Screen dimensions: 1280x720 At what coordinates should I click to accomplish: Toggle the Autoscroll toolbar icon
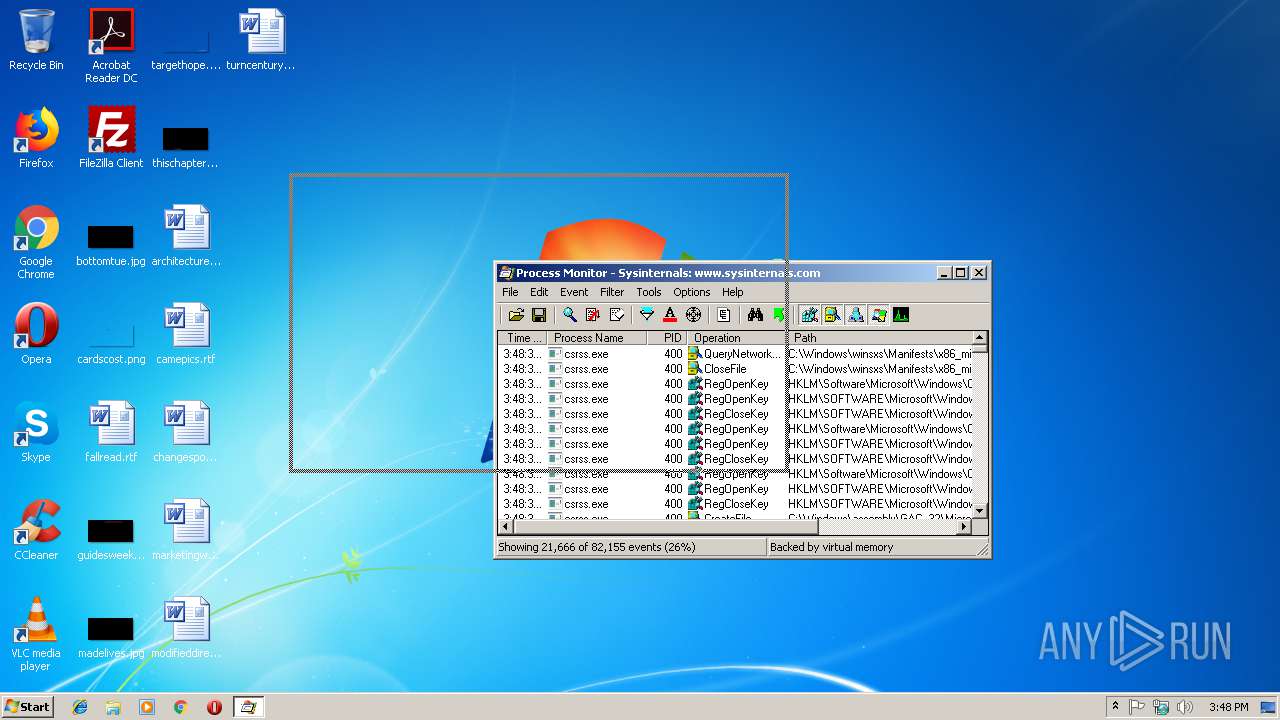pyautogui.click(x=592, y=315)
